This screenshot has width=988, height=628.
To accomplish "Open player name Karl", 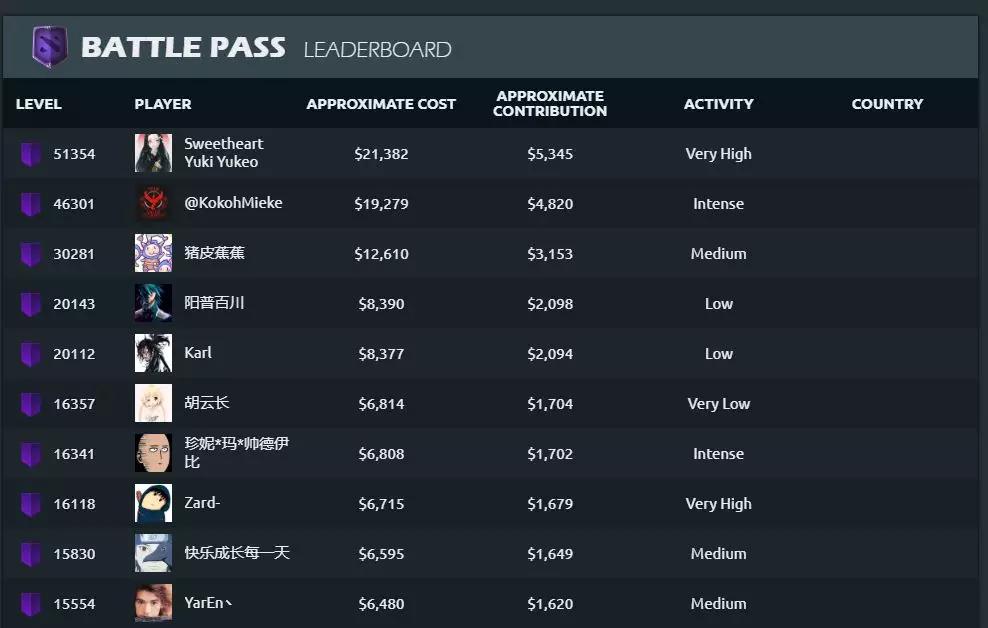I will [198, 353].
